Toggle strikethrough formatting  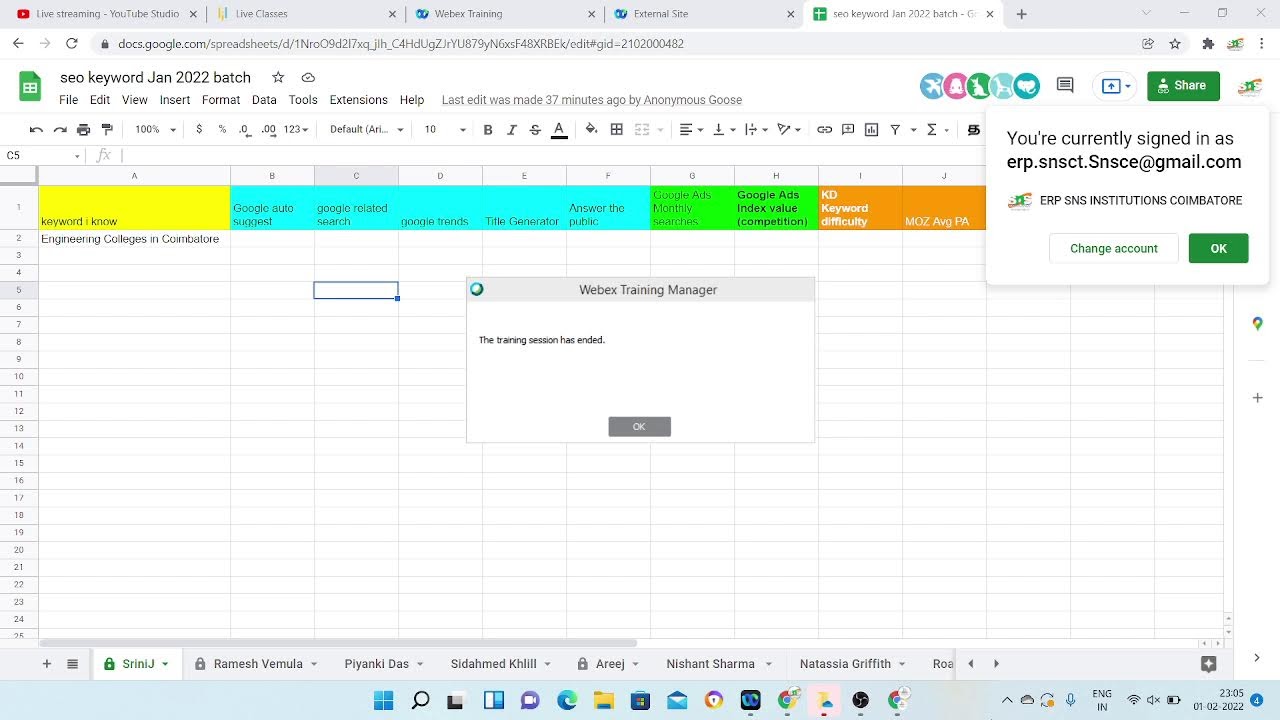[x=535, y=130]
